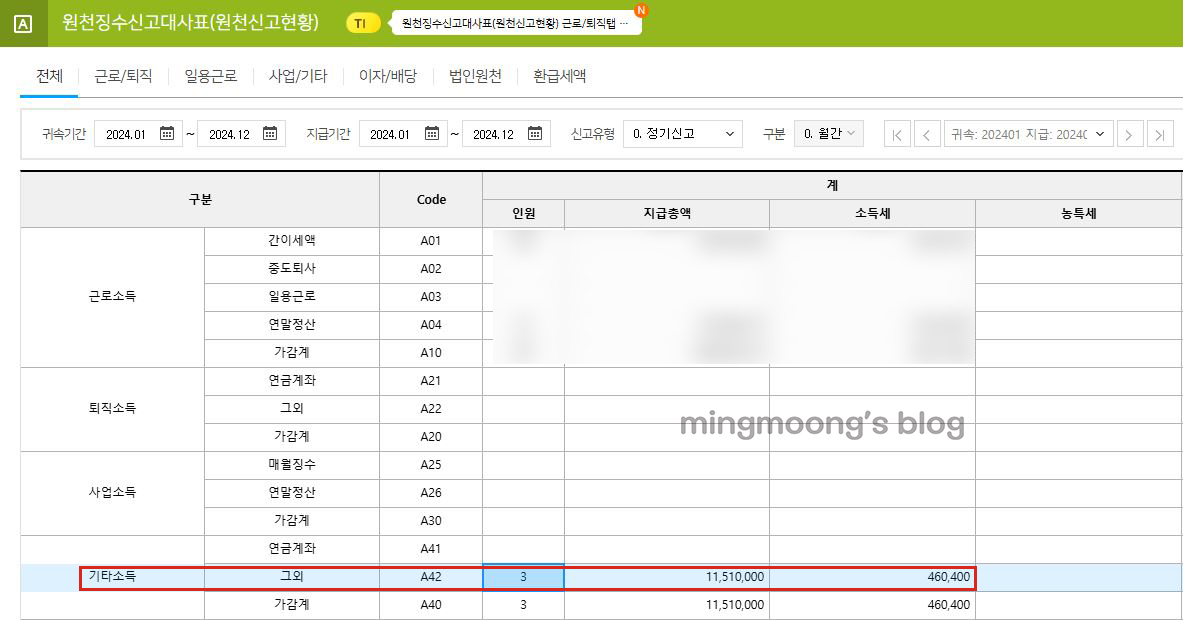The width and height of the screenshot is (1183, 620).
Task: Open the calendar picker for 지급기간 start date
Action: [434, 131]
